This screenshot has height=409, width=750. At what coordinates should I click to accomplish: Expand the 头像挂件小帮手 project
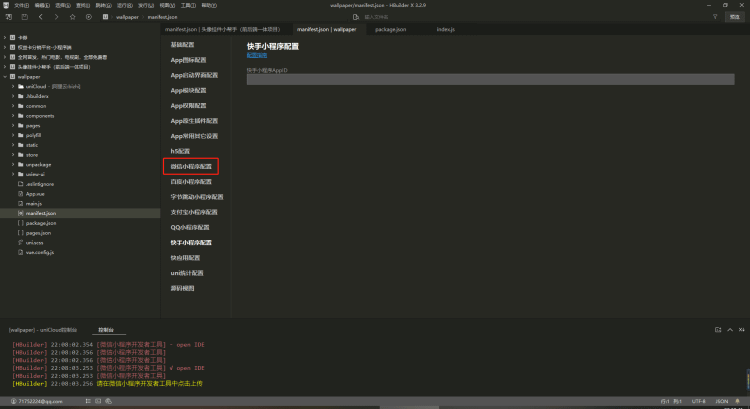coord(5,67)
